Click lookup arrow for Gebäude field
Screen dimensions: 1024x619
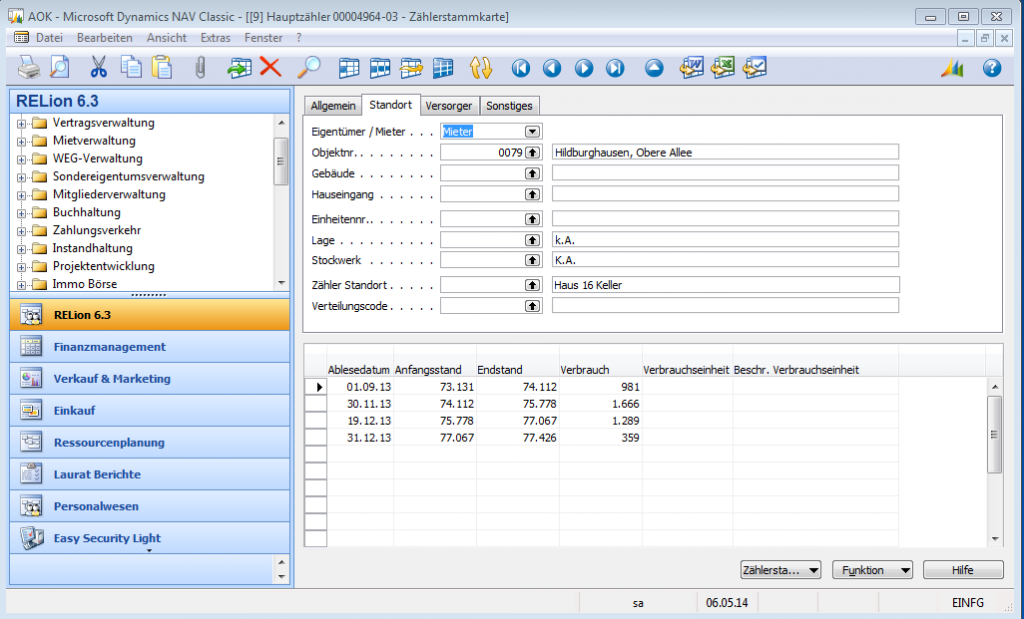[x=533, y=174]
